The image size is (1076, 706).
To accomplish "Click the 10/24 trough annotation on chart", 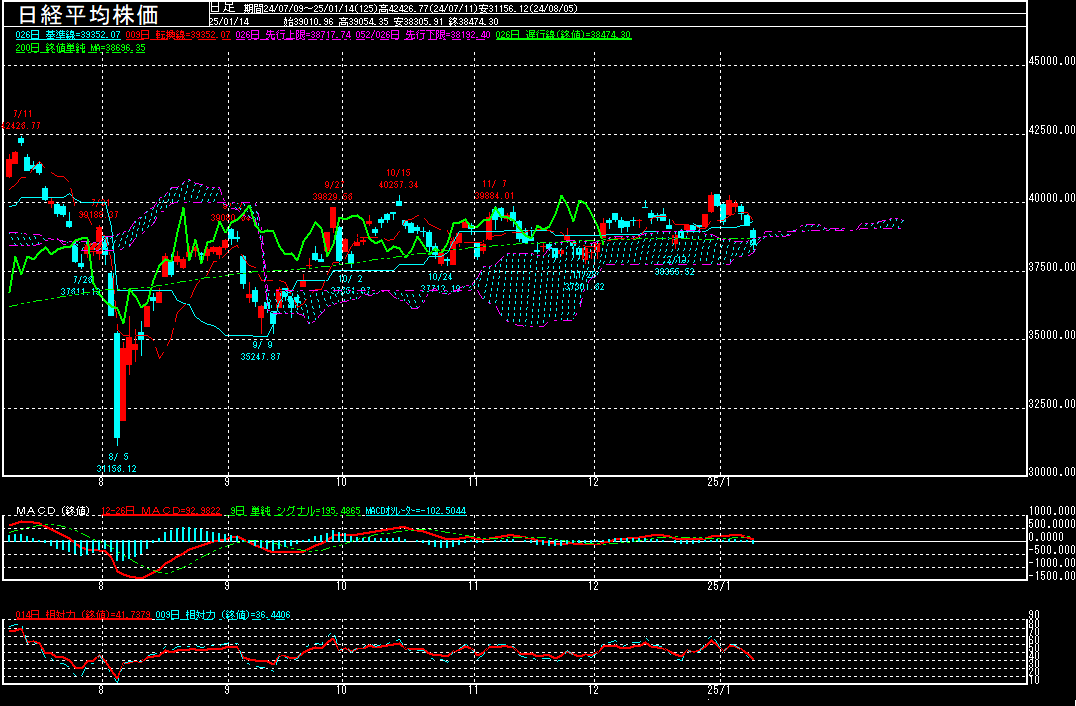I will (441, 282).
